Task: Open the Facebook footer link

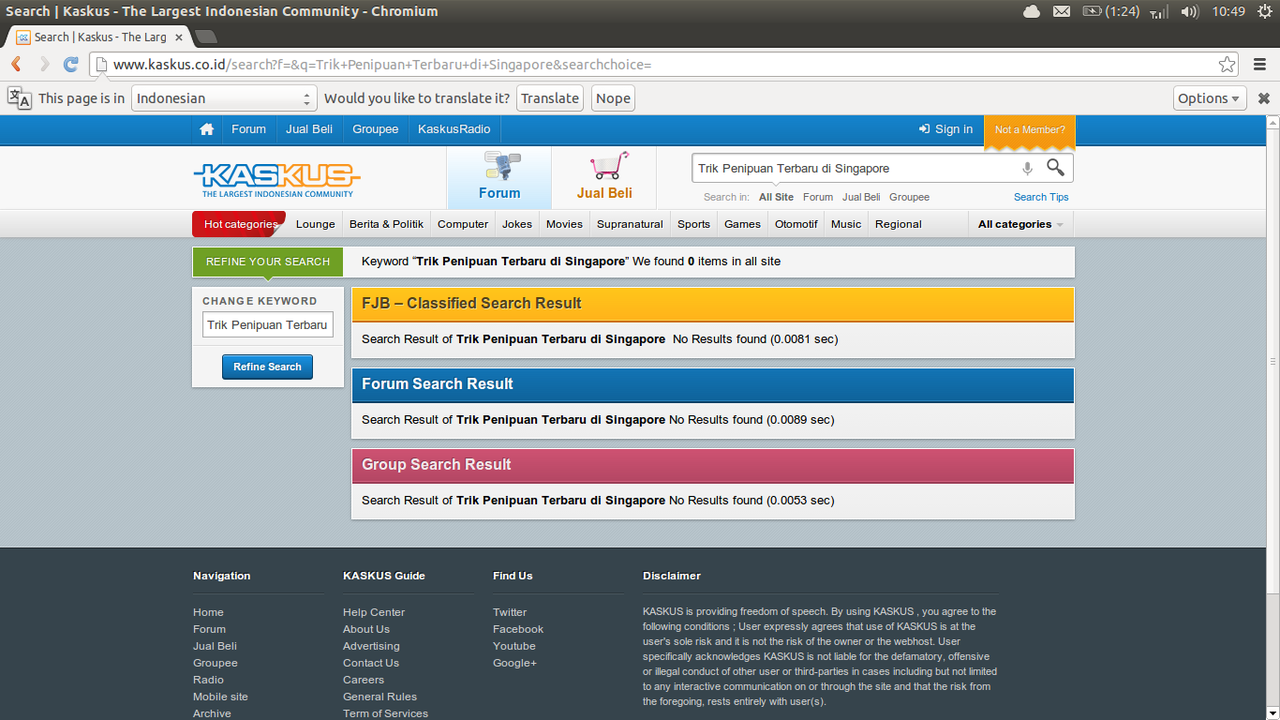Action: (518, 629)
